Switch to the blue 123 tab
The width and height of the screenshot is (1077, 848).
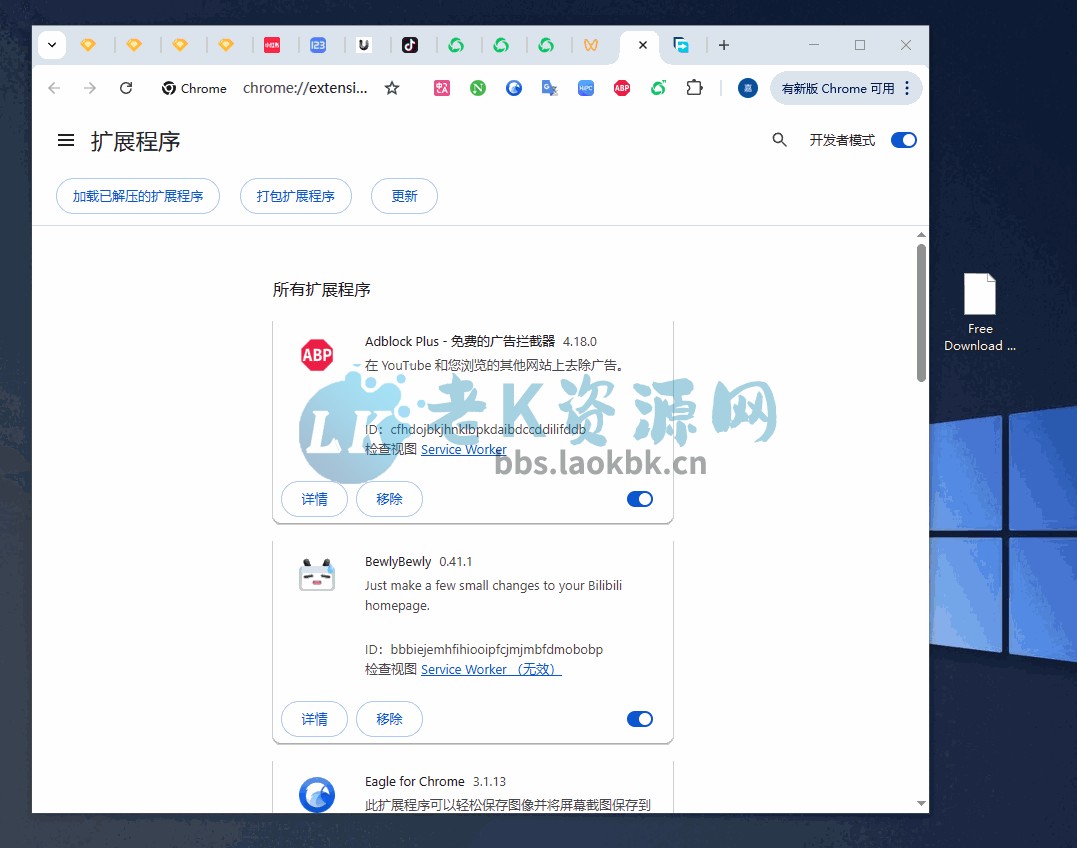[317, 45]
